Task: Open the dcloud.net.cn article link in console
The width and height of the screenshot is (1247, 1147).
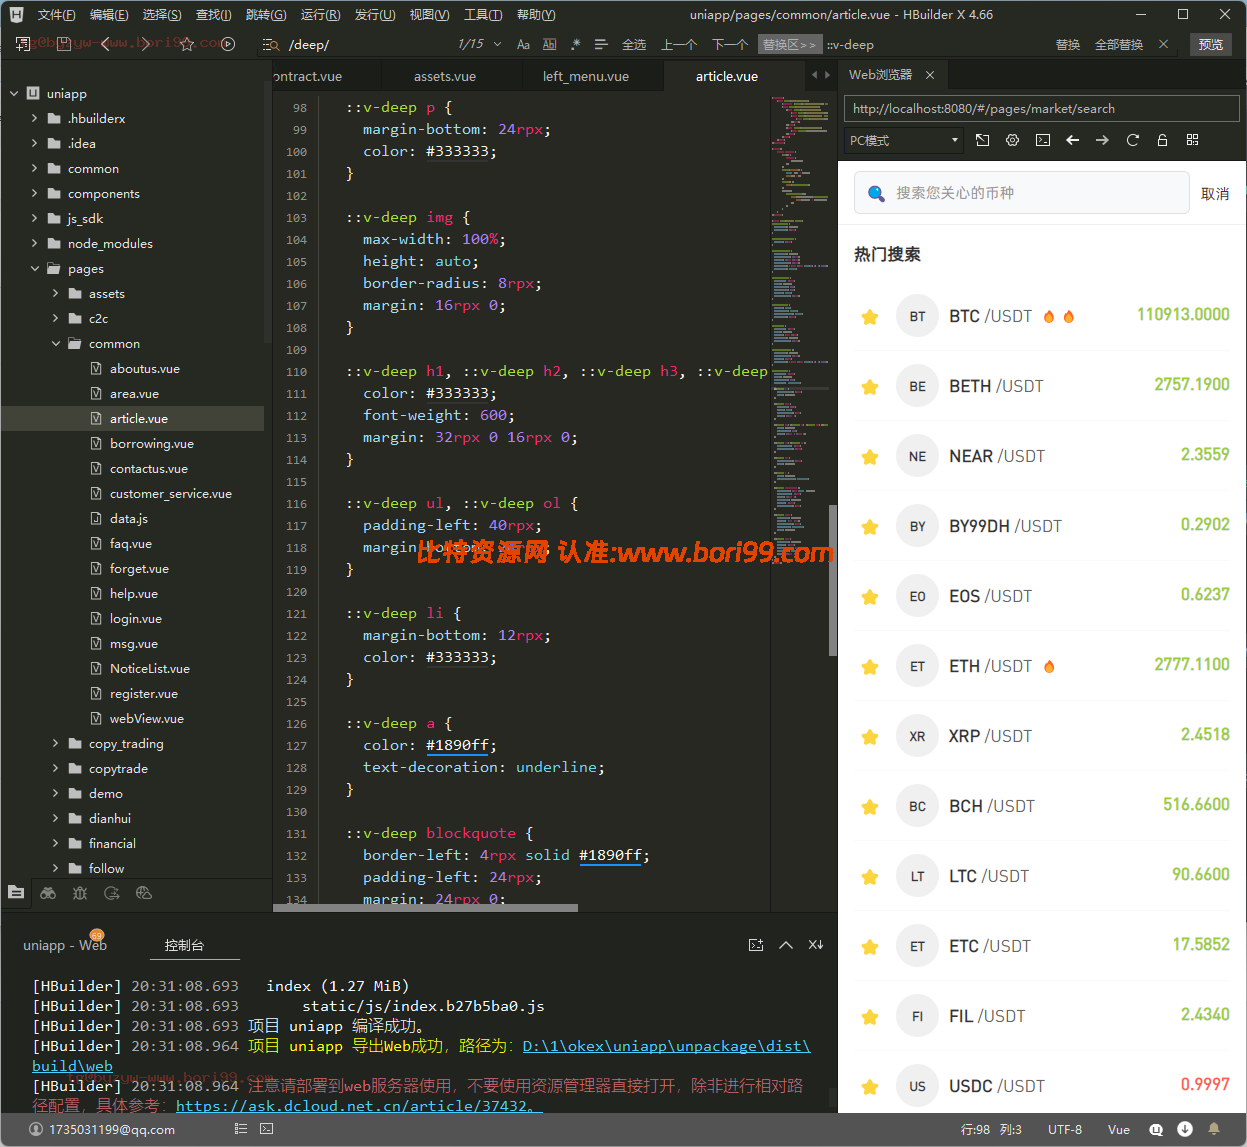Action: (x=359, y=1106)
